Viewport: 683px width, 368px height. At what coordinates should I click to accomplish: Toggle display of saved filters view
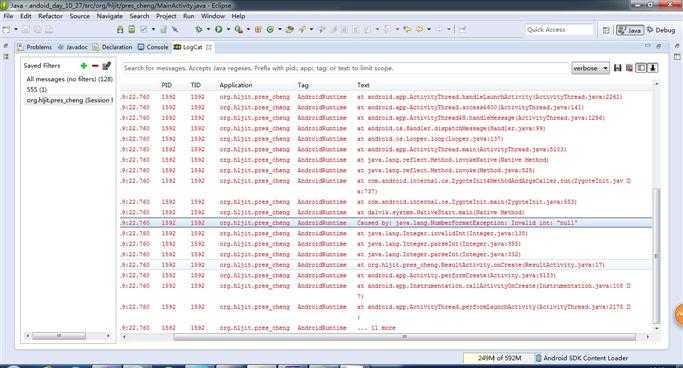[641, 68]
